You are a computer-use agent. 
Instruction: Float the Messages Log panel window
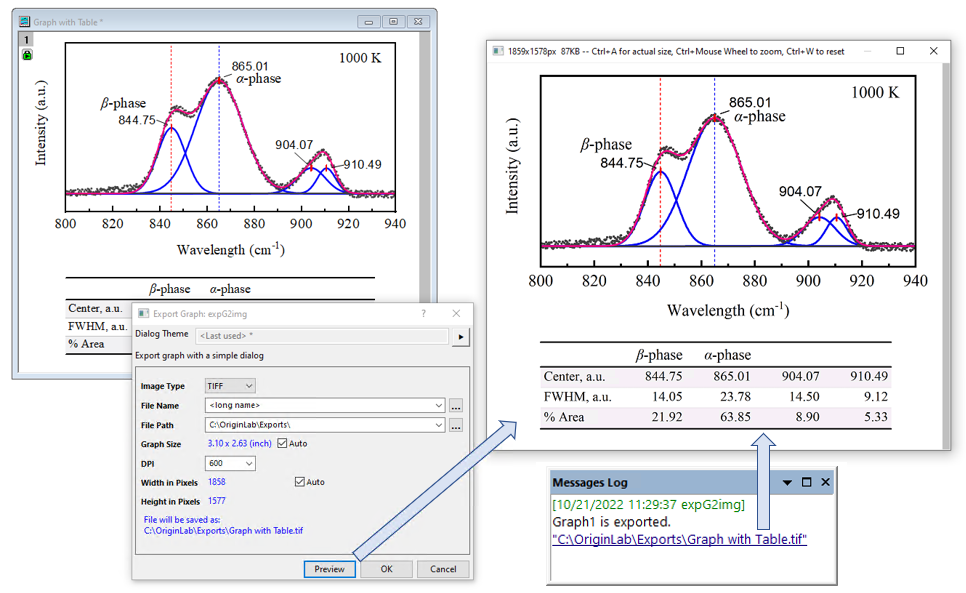click(806, 482)
